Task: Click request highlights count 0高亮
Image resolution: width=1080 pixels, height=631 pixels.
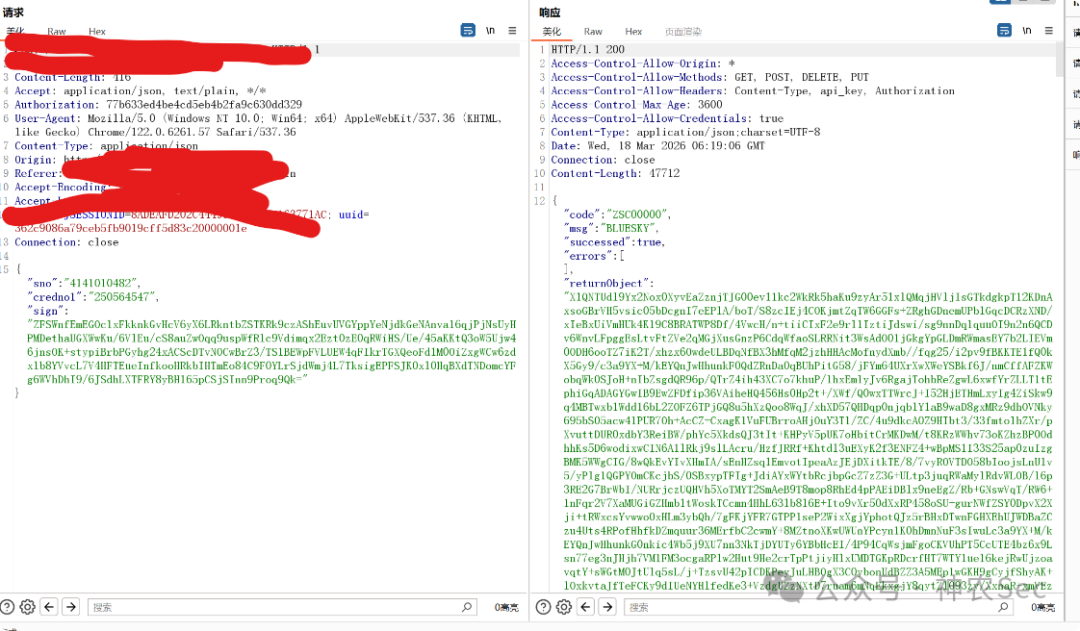Action: coord(506,608)
